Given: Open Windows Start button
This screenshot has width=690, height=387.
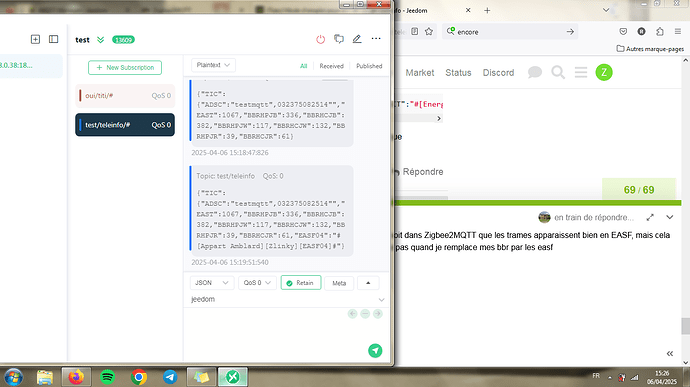Looking at the screenshot, I should (x=13, y=377).
